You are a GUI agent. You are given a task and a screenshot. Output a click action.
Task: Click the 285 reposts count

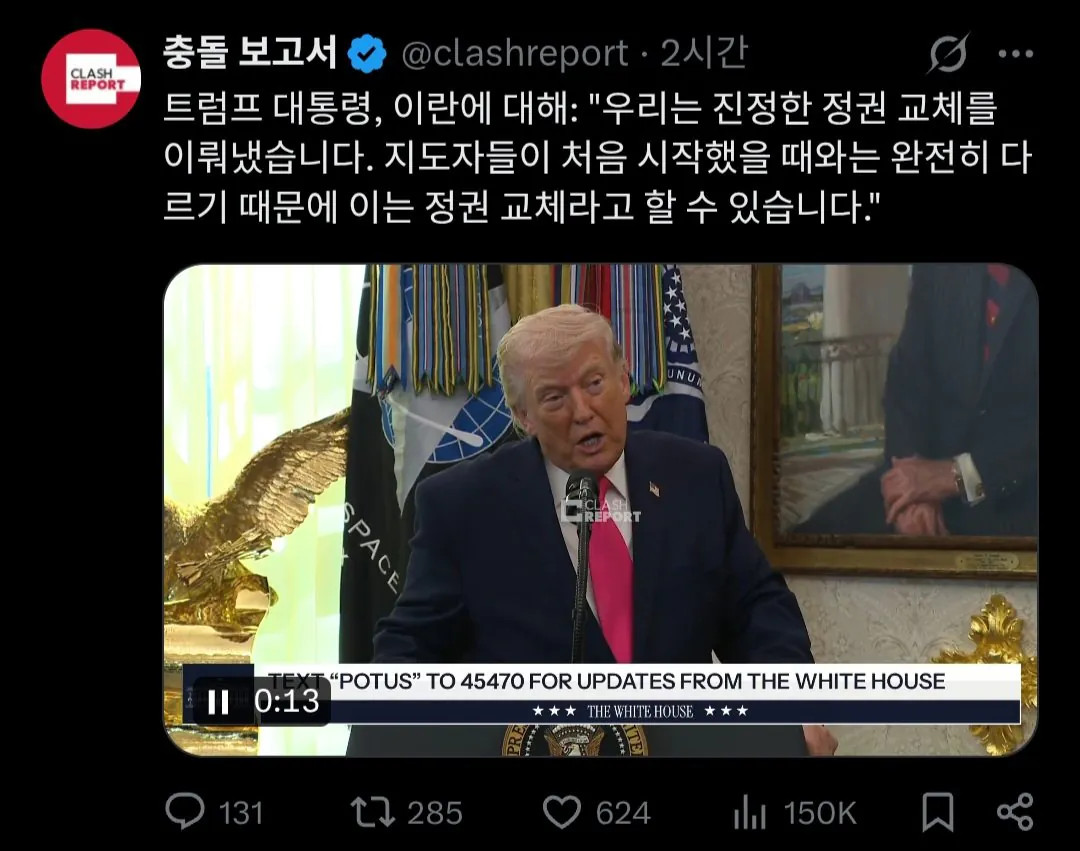(435, 813)
